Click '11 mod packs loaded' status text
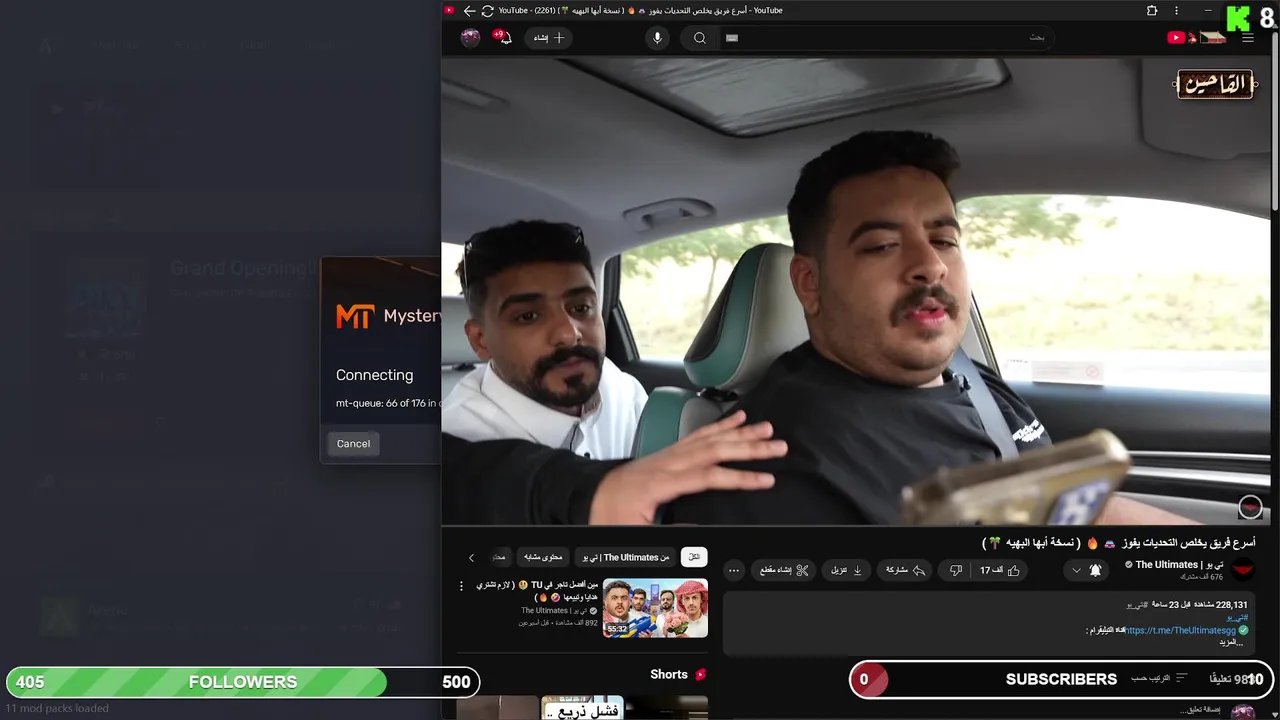The image size is (1280, 720). coord(57,708)
